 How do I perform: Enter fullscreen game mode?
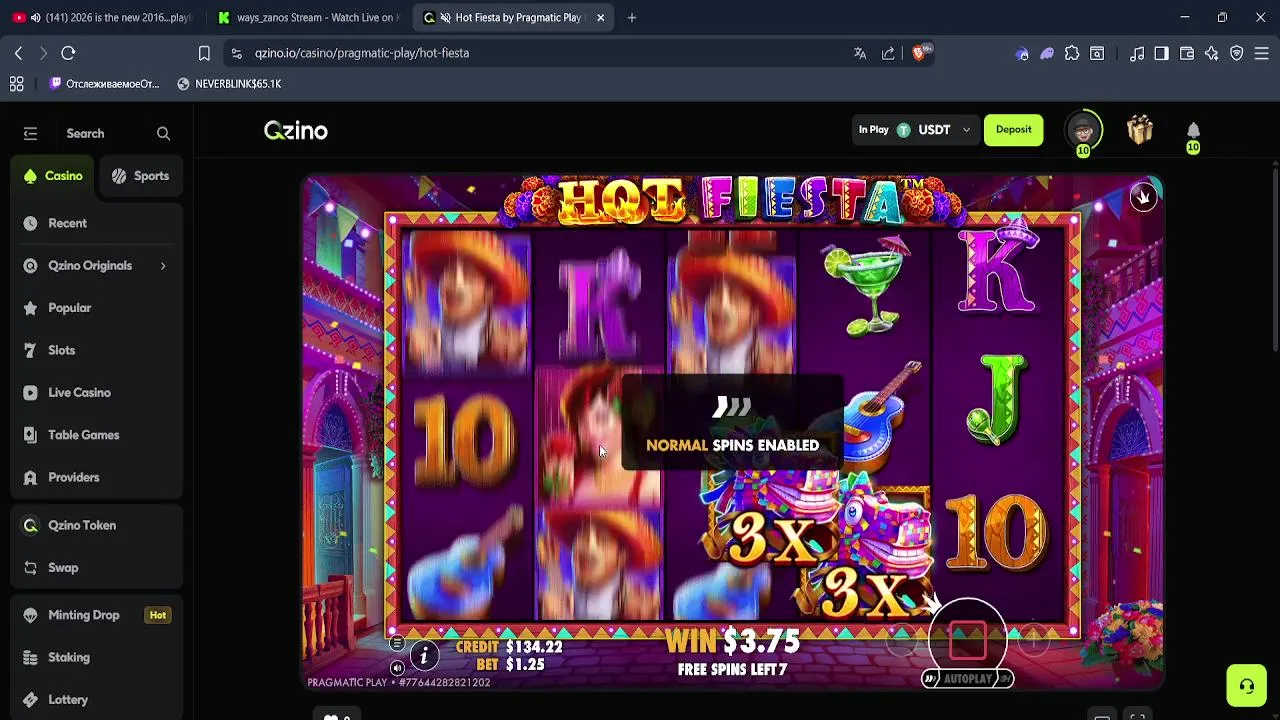point(1137,716)
